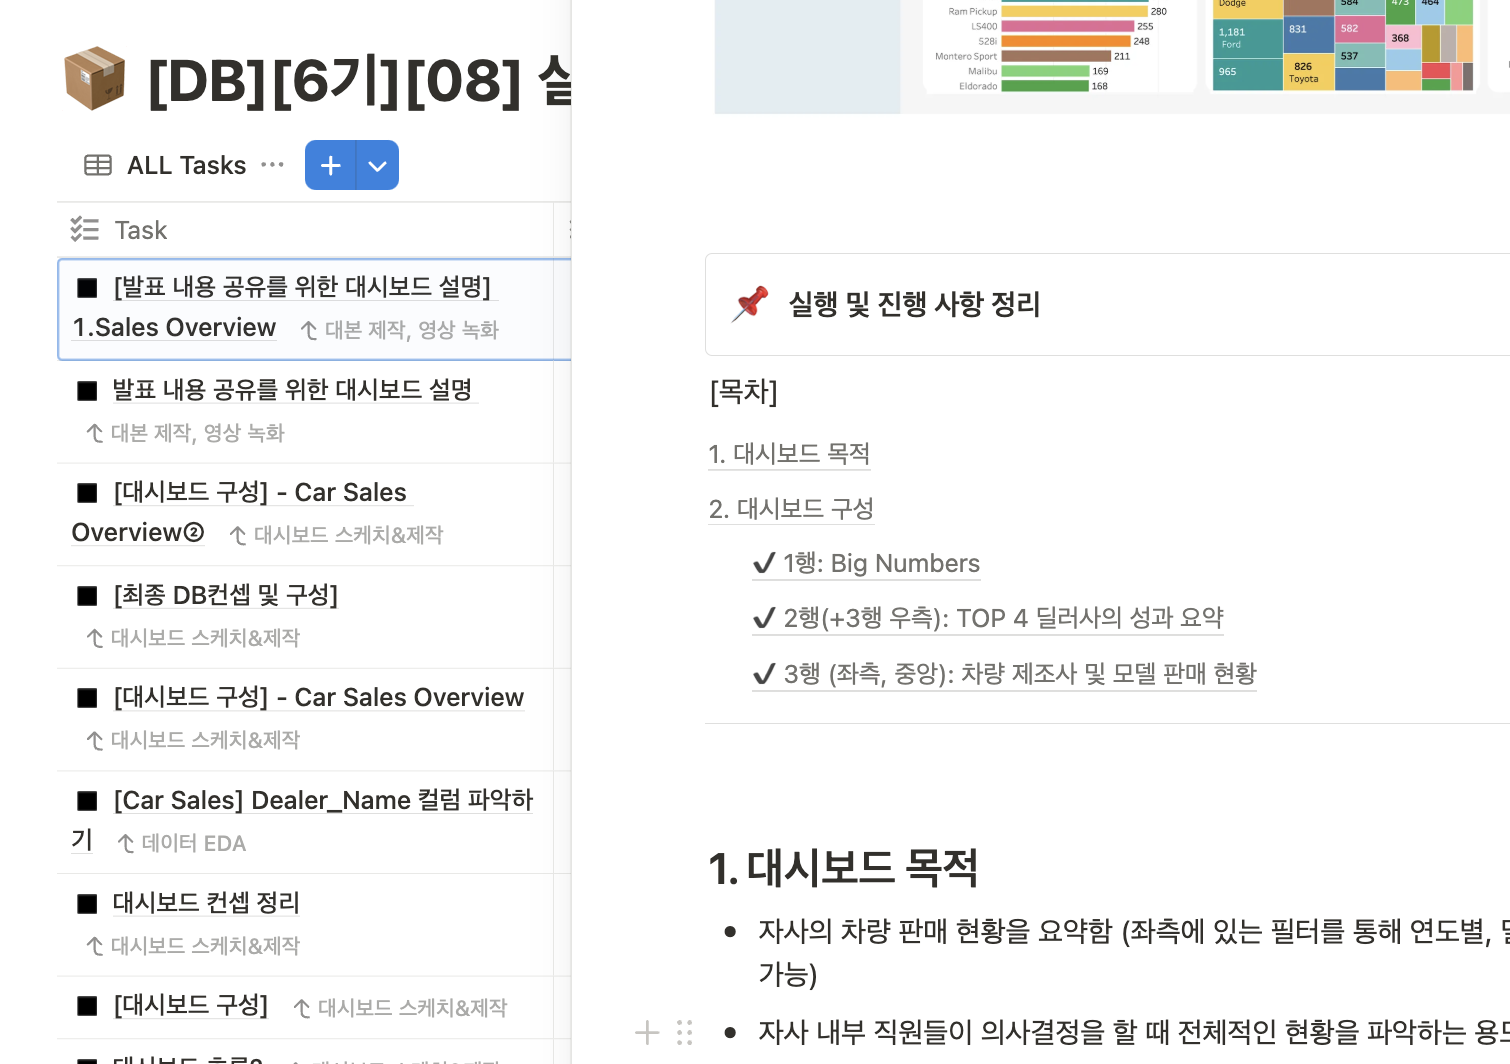
Task: Open parent task '대본 제작, 영상 녹화' in the 1.Sales Overview row
Action: [x=400, y=330]
